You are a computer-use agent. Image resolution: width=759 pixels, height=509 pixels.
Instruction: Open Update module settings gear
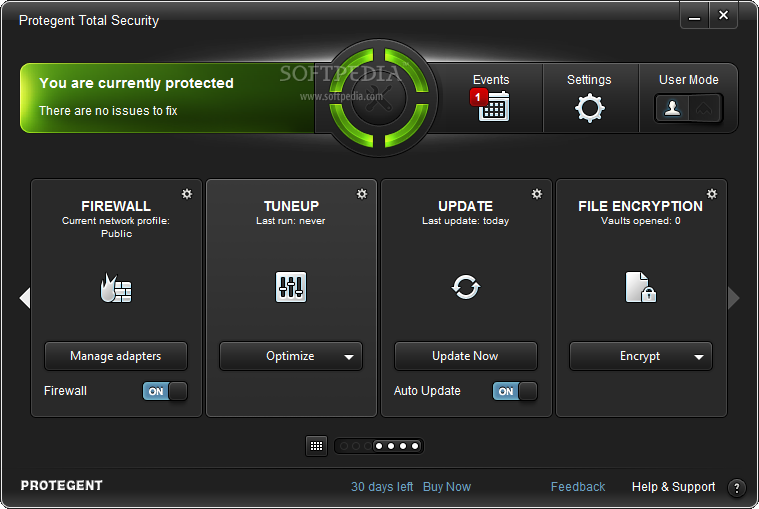(x=537, y=194)
